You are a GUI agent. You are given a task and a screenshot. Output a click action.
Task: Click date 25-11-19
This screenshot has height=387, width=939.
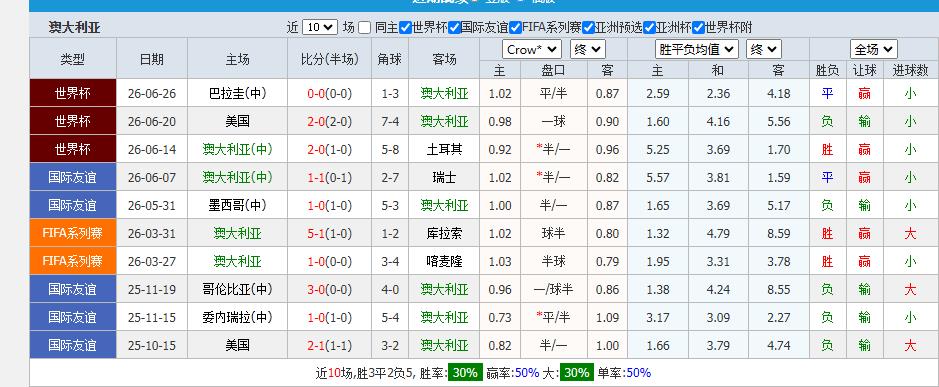coord(152,289)
